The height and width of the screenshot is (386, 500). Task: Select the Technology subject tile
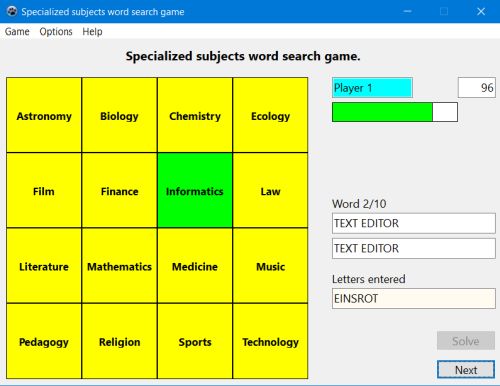coord(270,341)
